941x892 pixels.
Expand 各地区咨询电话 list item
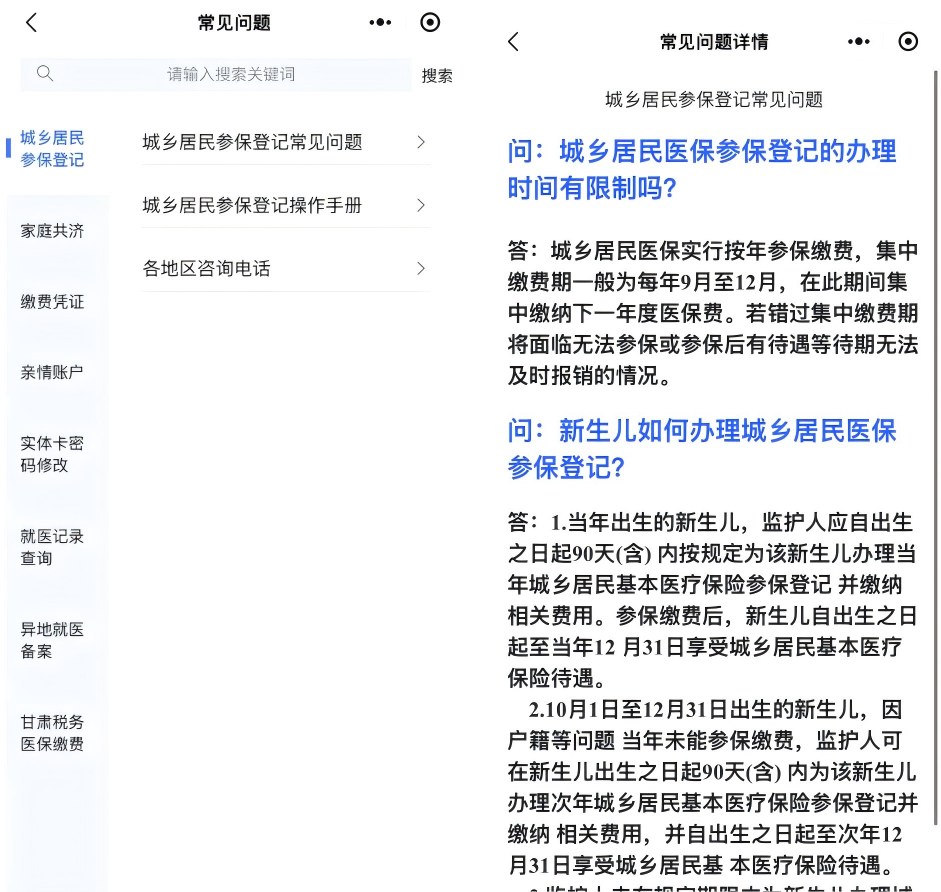click(x=286, y=267)
